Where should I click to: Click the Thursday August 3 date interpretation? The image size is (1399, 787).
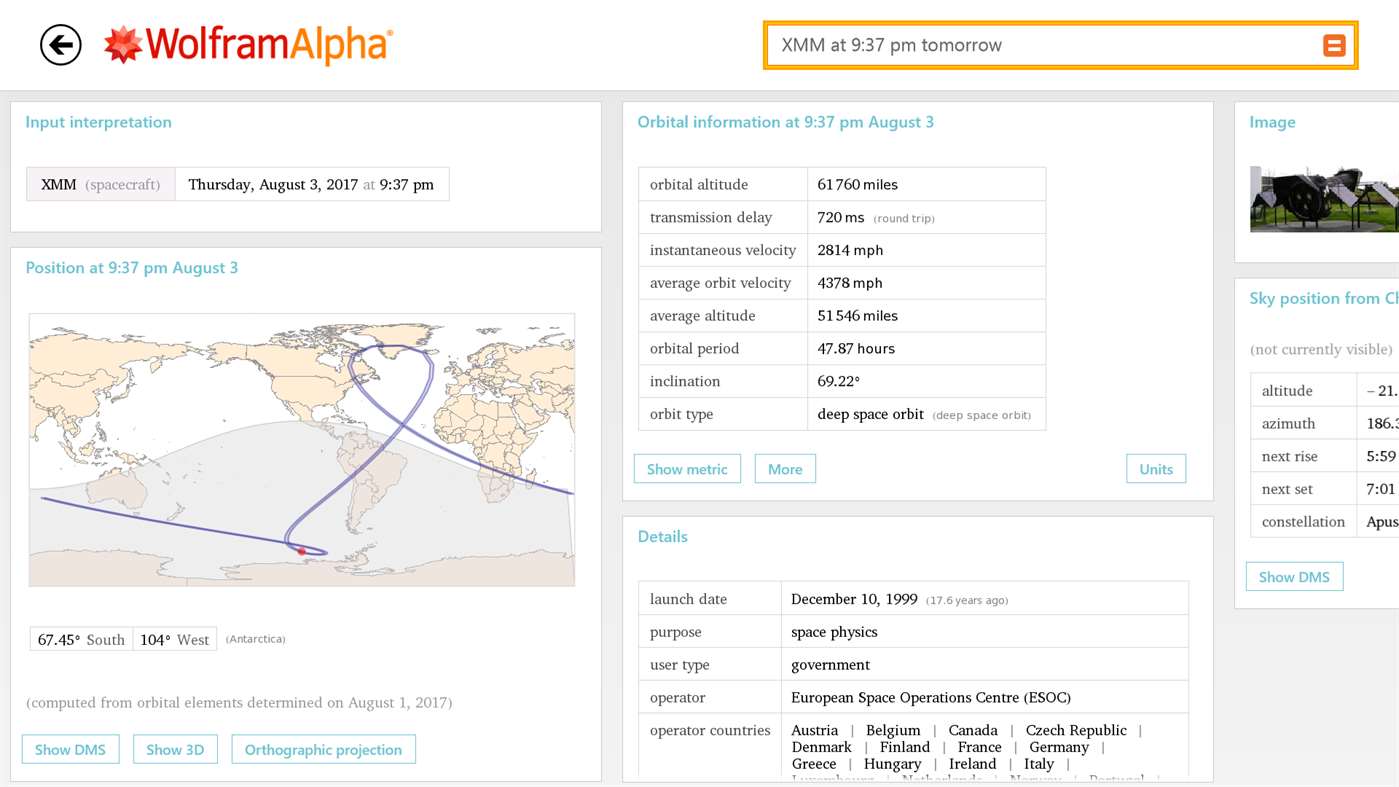coord(312,184)
